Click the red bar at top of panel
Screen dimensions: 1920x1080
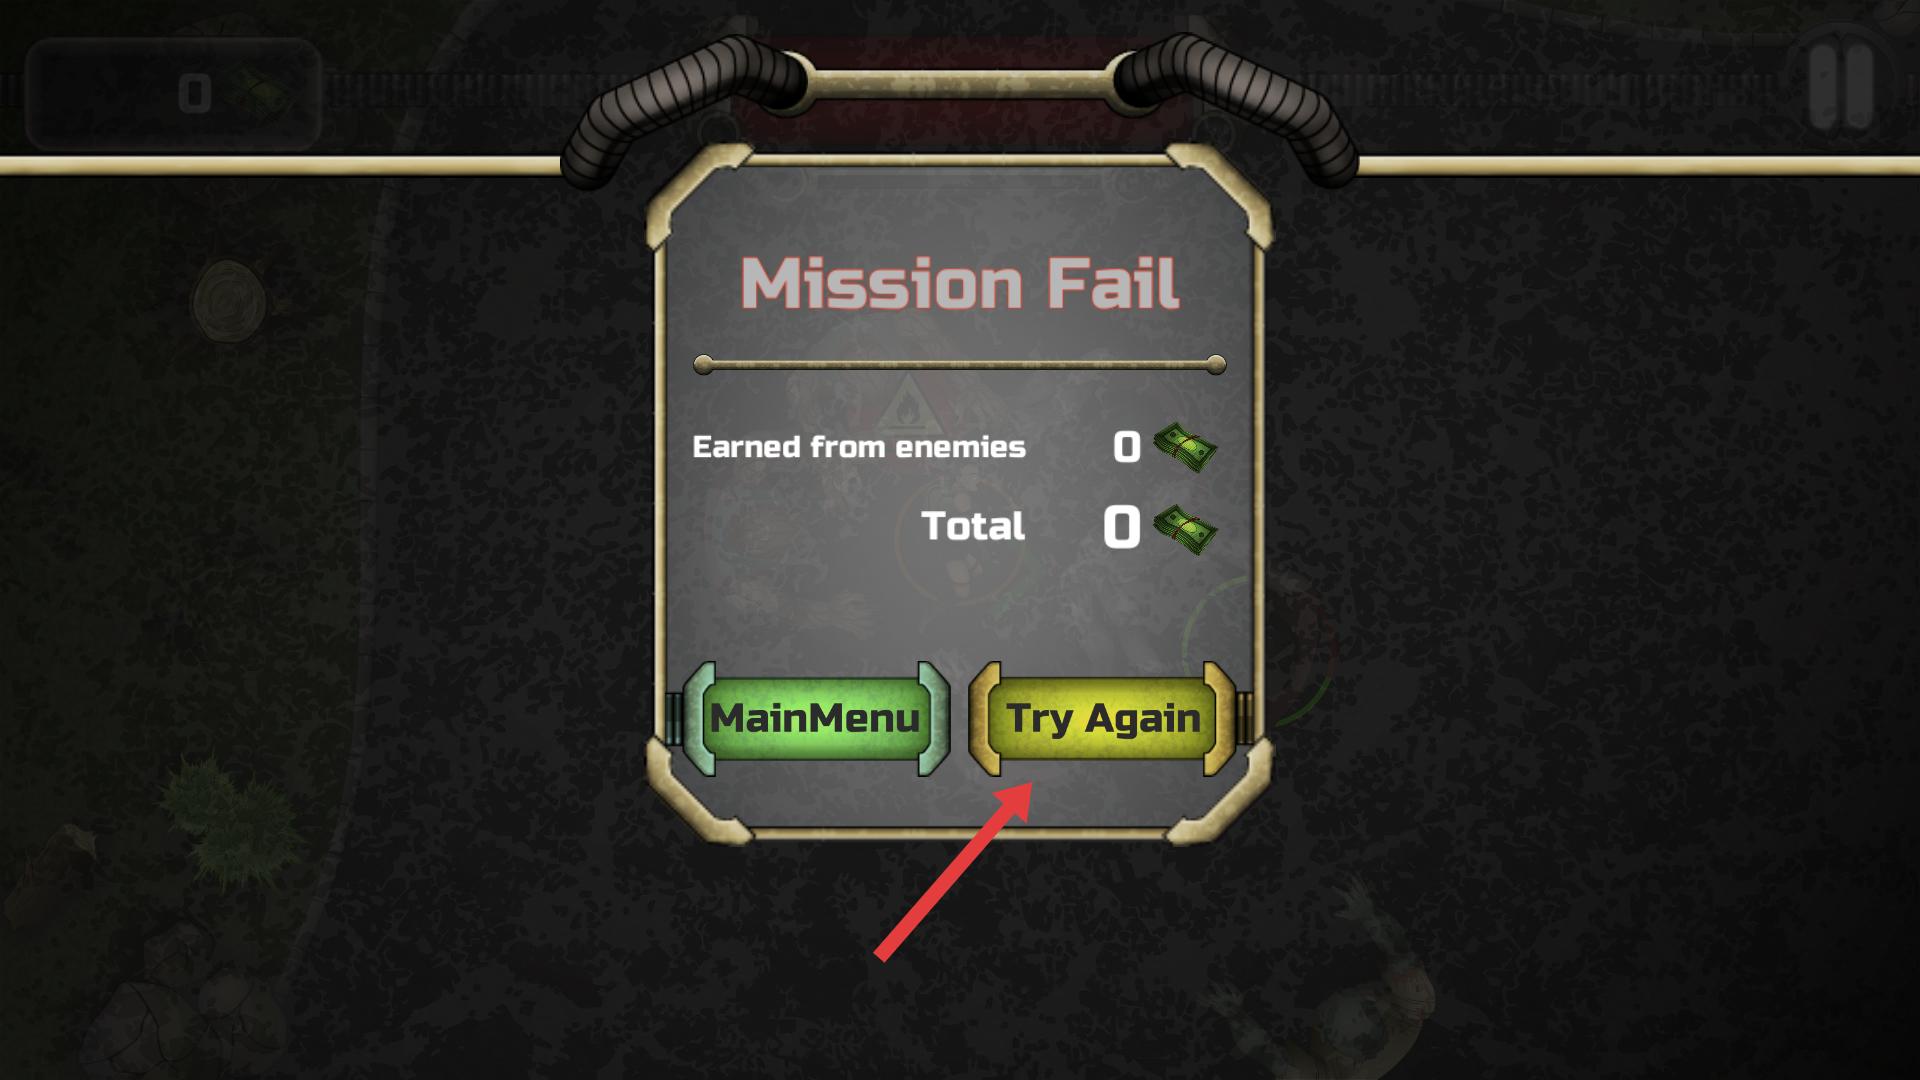tap(960, 92)
